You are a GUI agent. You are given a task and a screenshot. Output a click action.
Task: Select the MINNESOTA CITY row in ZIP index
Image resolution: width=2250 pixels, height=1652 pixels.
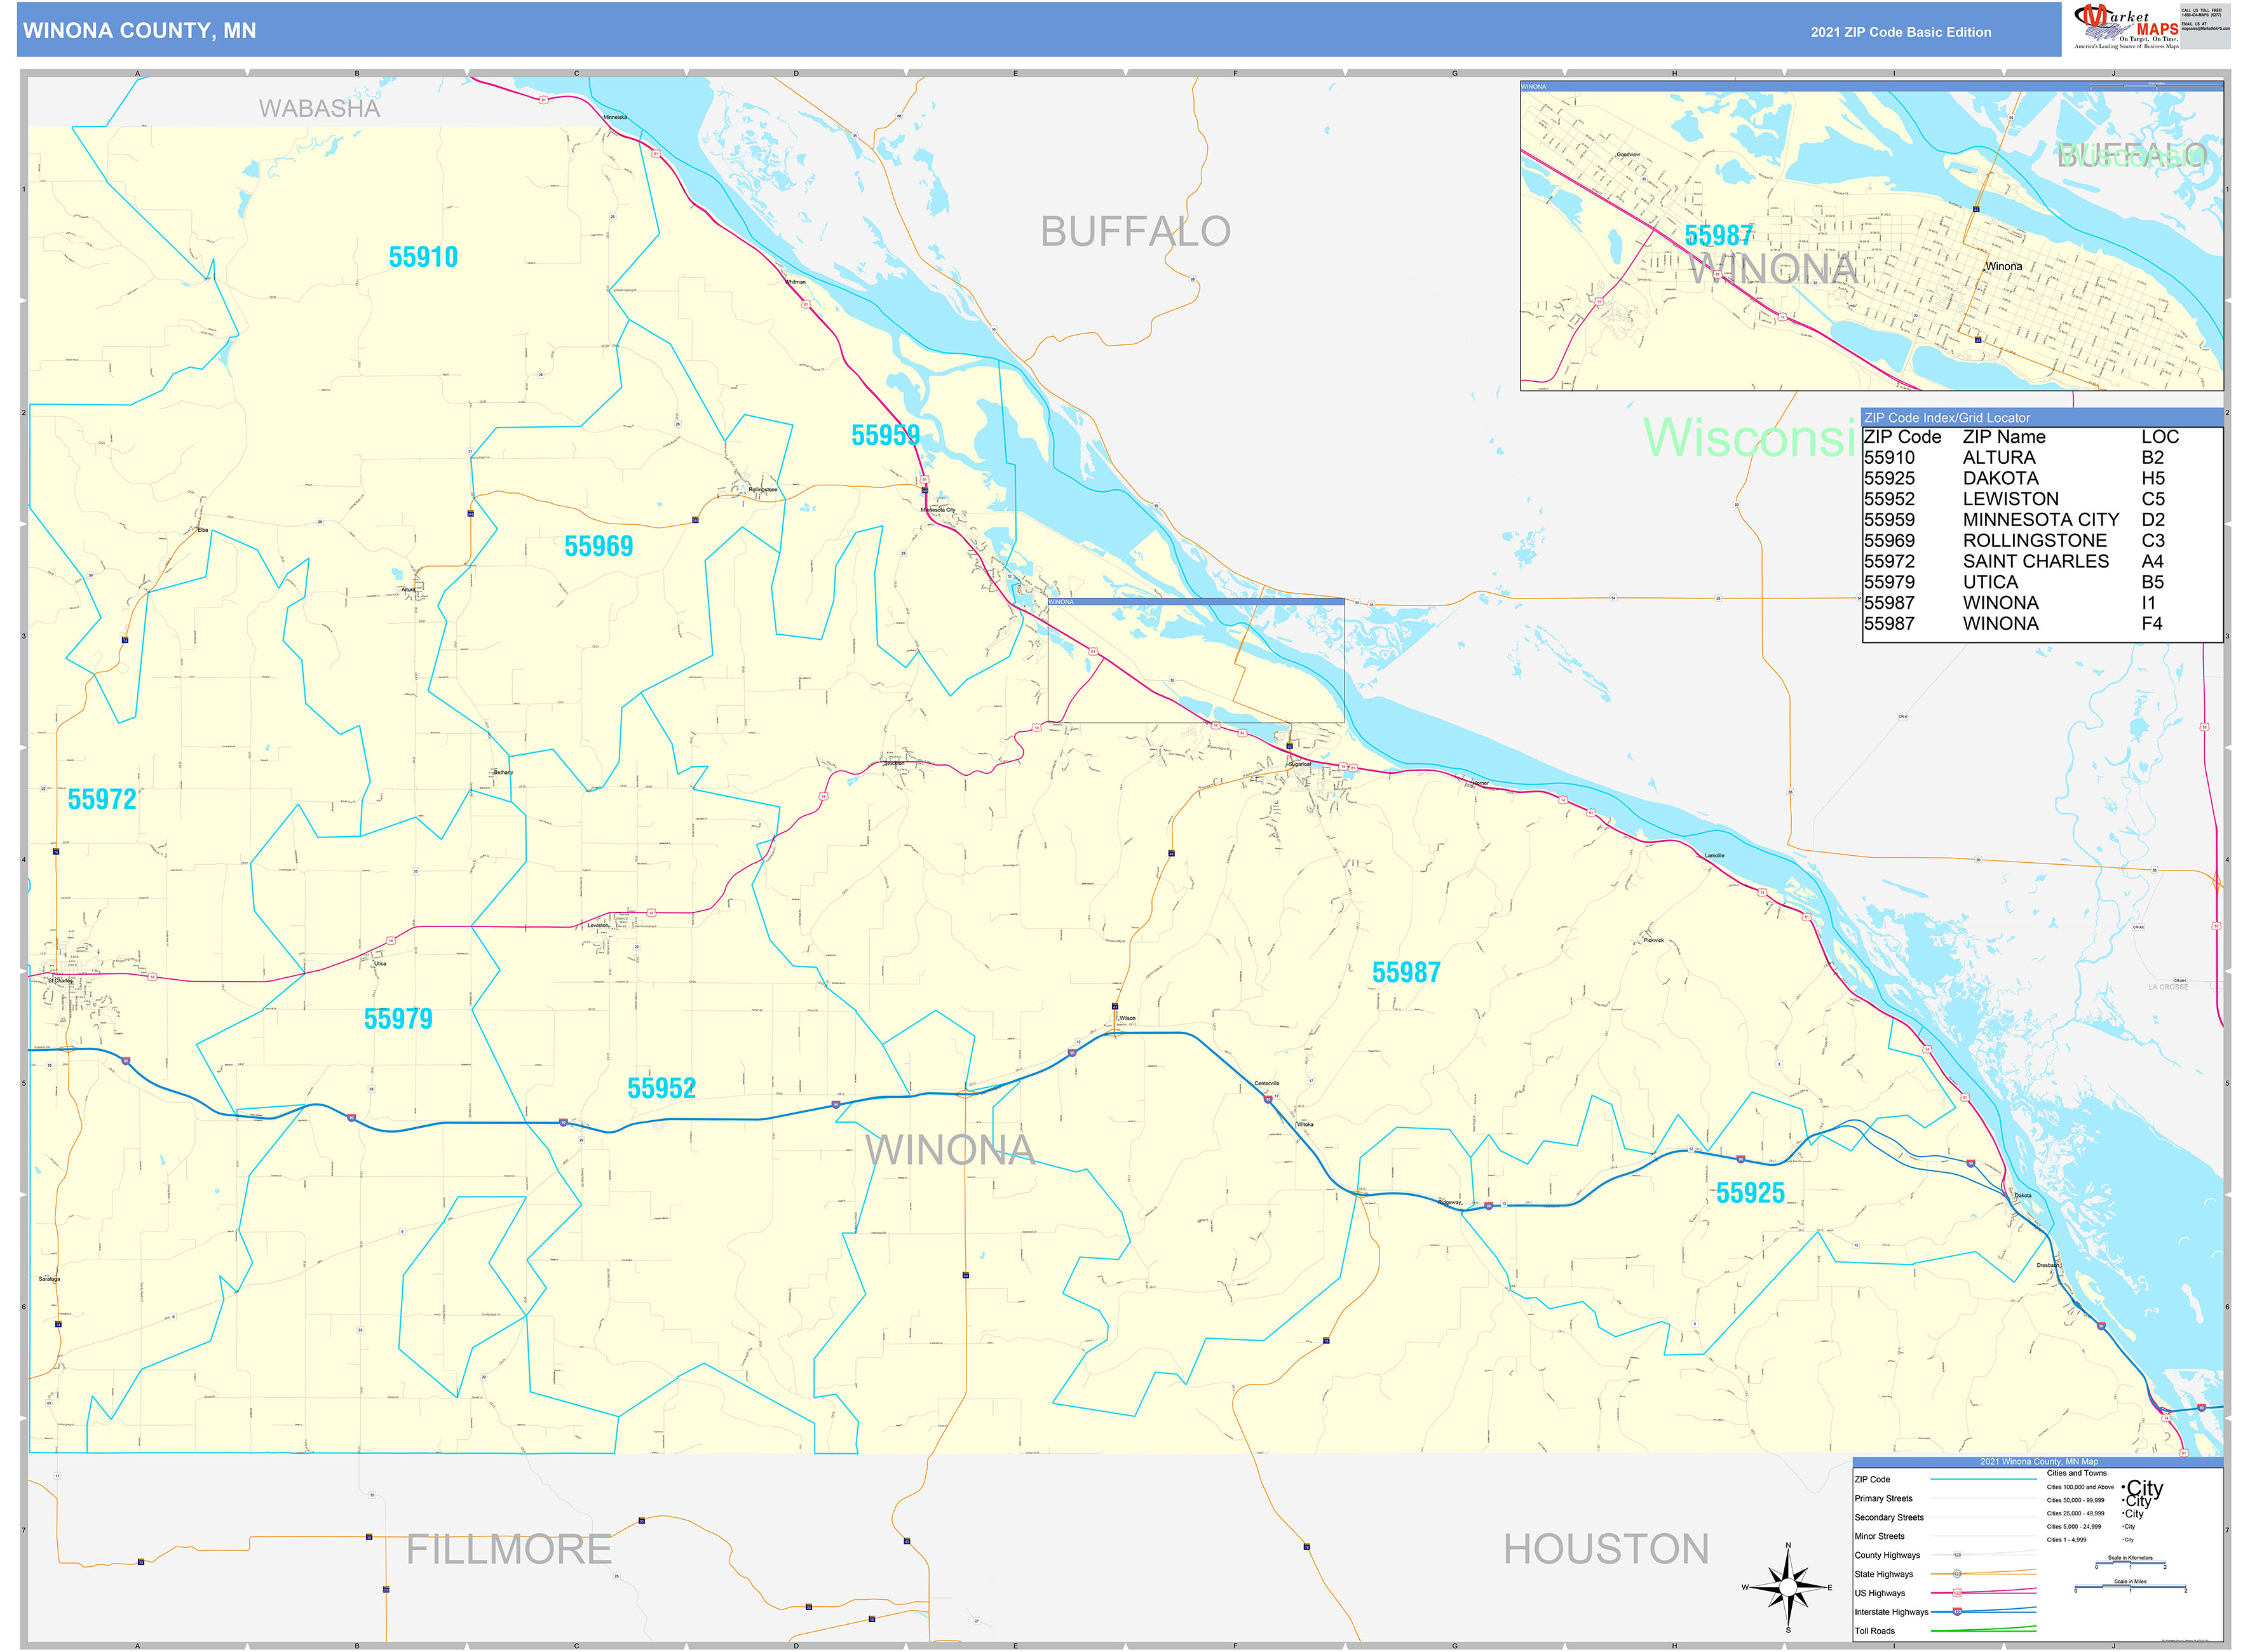2042,520
